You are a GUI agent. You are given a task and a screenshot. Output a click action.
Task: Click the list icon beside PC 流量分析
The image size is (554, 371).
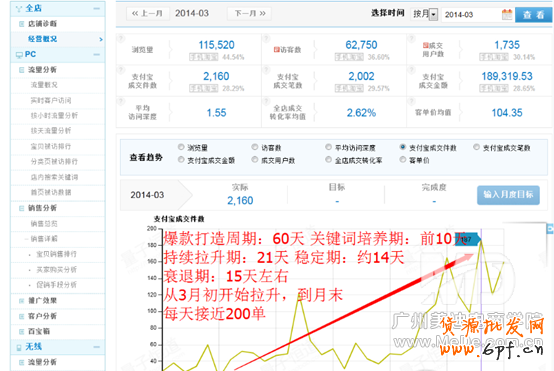coord(22,70)
